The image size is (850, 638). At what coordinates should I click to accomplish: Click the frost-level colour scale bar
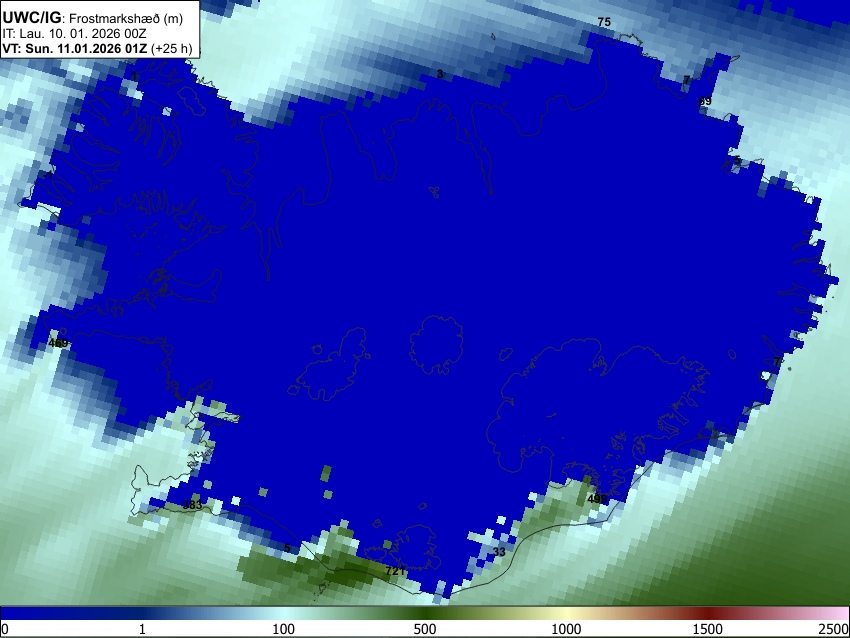[x=425, y=613]
